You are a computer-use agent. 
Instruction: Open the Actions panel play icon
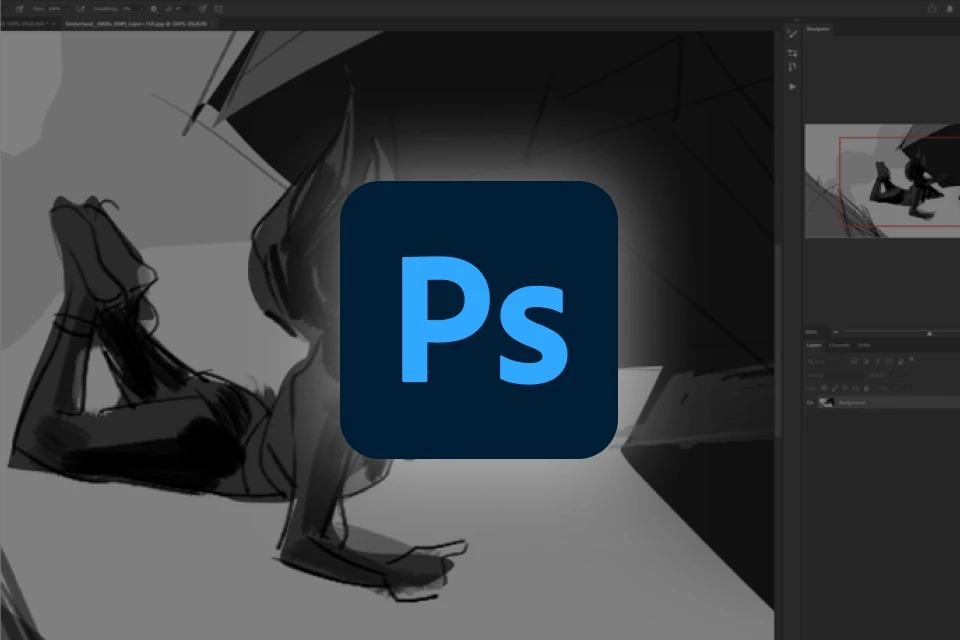[792, 86]
